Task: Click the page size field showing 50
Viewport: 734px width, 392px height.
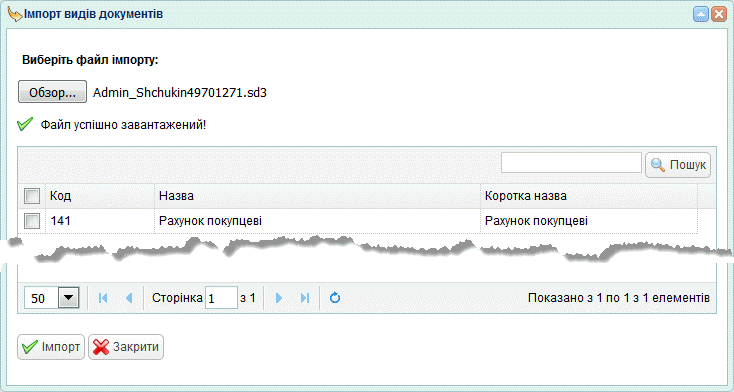Action: (x=42, y=298)
